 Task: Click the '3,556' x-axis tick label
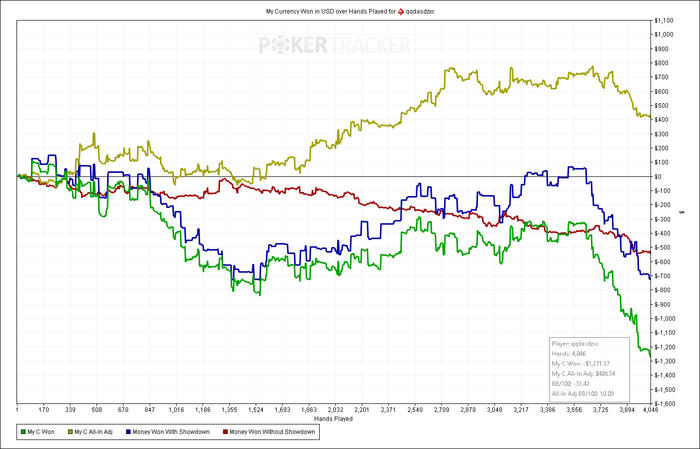click(x=574, y=409)
